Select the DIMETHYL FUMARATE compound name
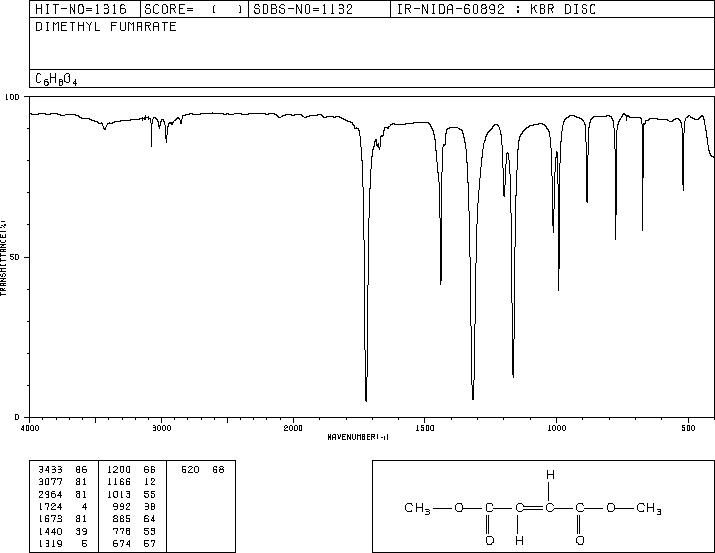715x553 pixels. pyautogui.click(x=106, y=27)
